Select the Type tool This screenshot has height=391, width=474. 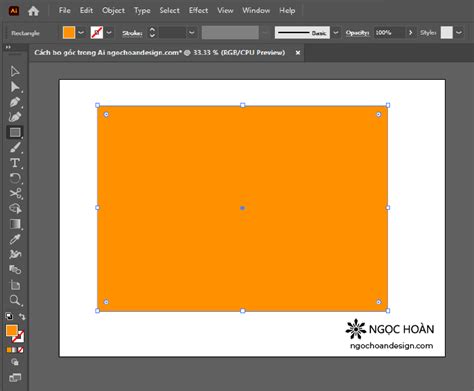click(x=15, y=163)
